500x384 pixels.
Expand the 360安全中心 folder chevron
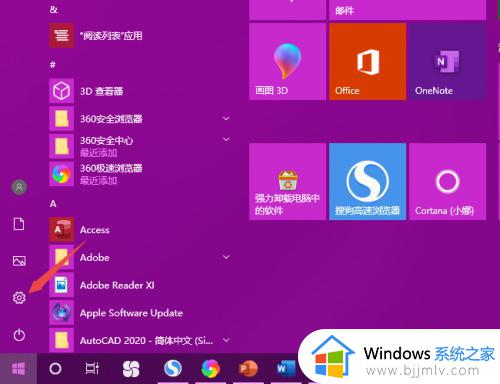pyautogui.click(x=226, y=140)
